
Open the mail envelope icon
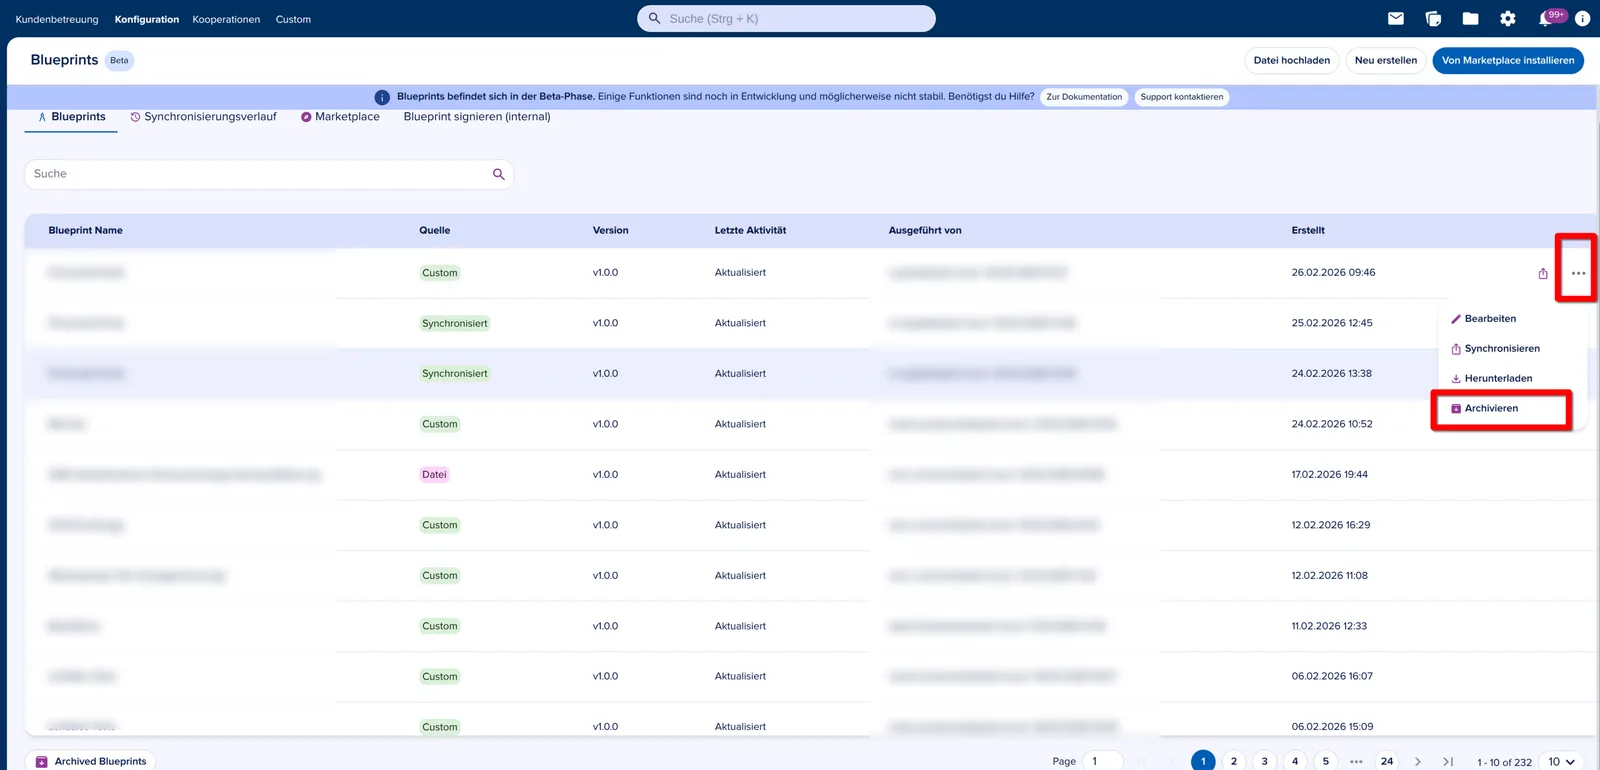coord(1396,18)
